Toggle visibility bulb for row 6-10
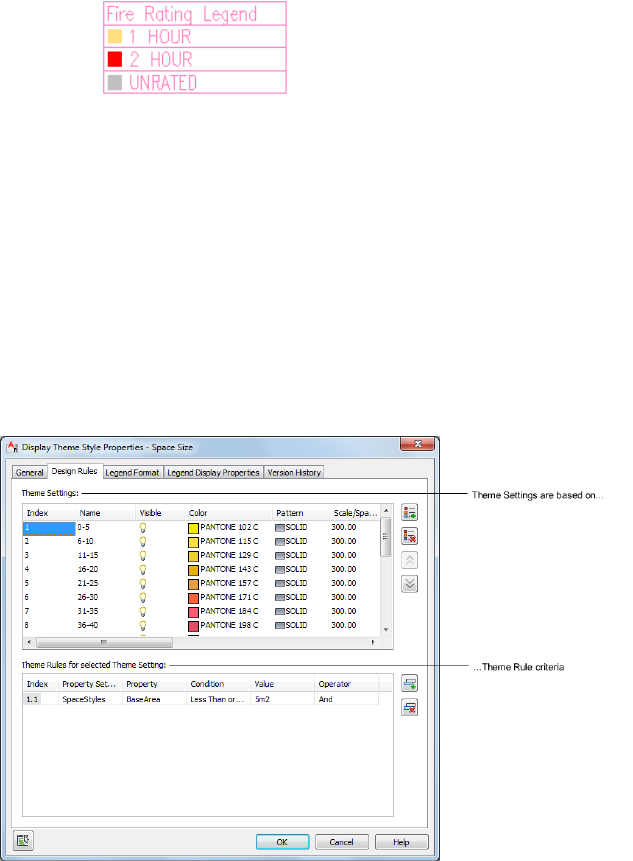Image resolution: width=633 pixels, height=861 pixels. click(x=143, y=541)
